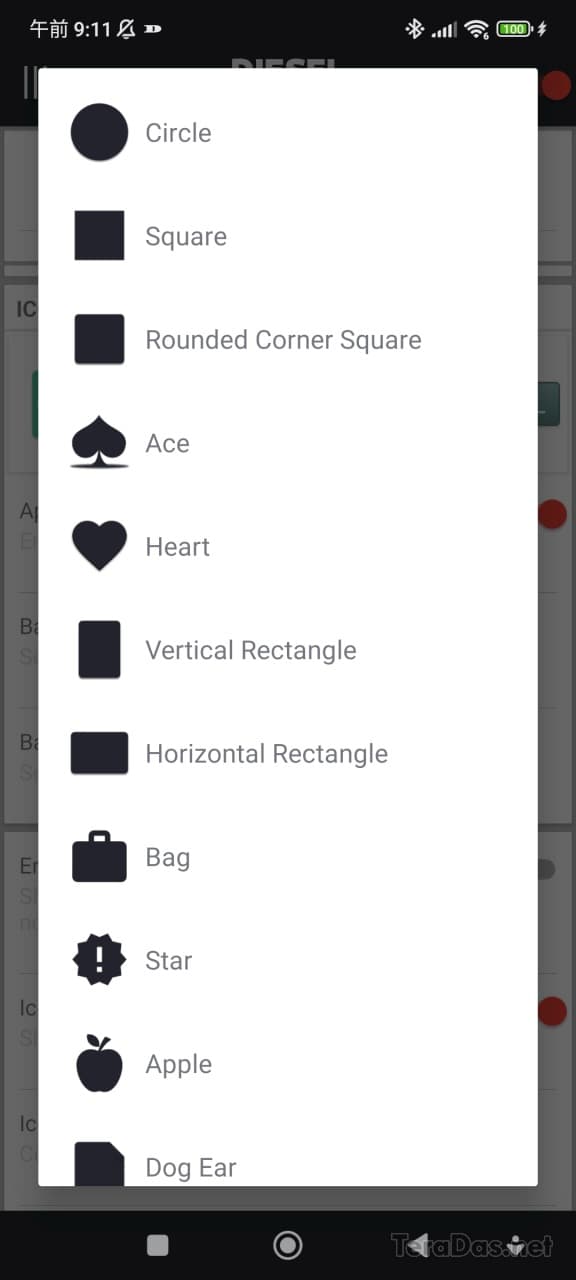The height and width of the screenshot is (1280, 576).
Task: Toggle the red switch beside the Star row
Action: click(x=552, y=1011)
